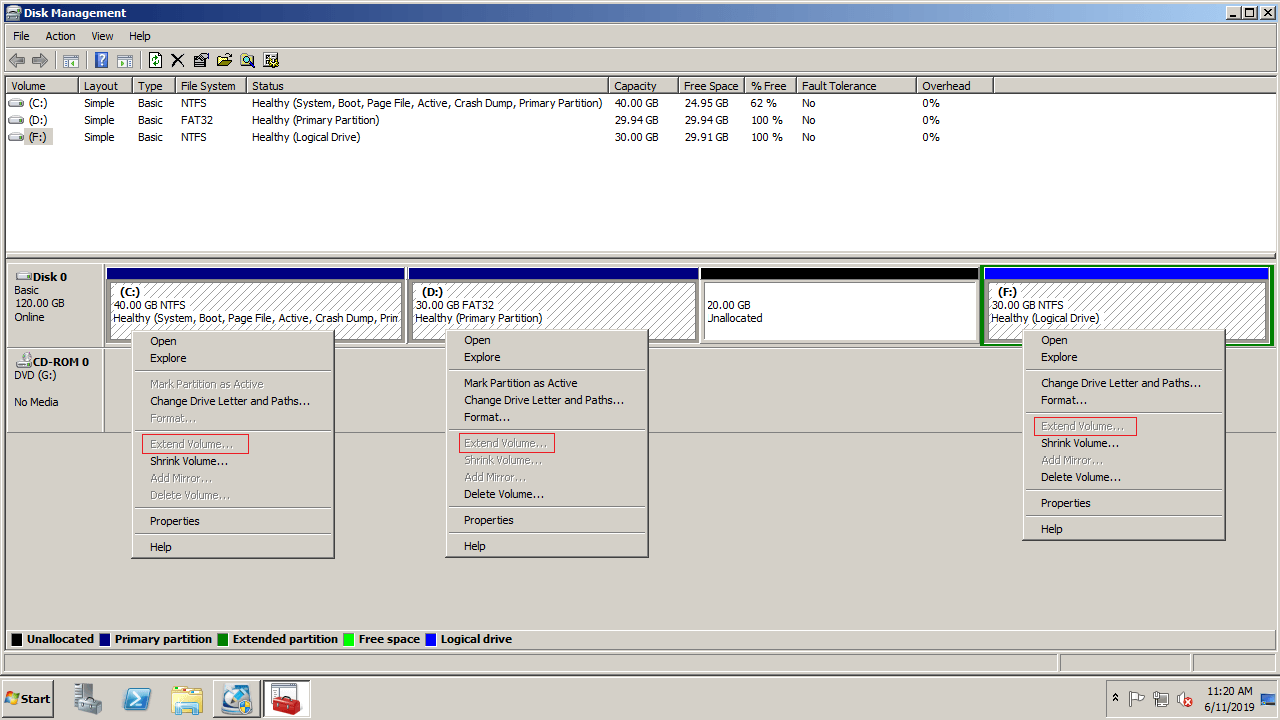The image size is (1280, 720).
Task: Launch Windows PowerShell from the taskbar
Action: click(x=137, y=699)
